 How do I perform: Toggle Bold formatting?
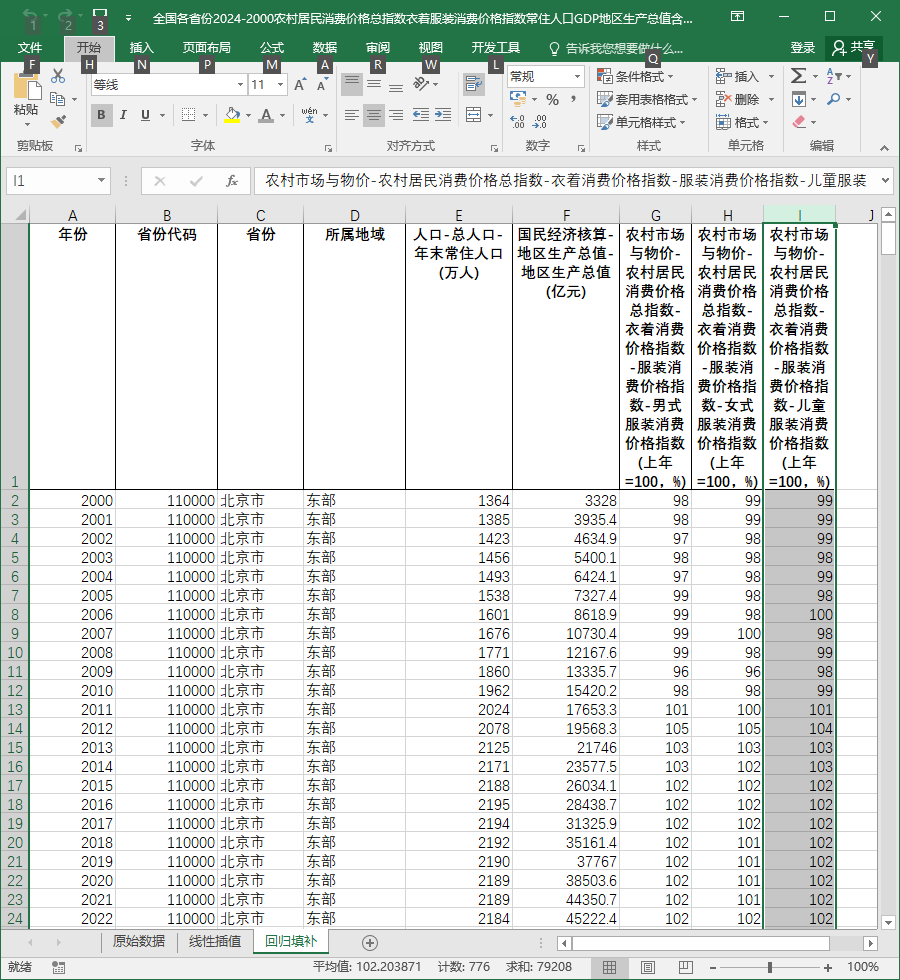click(x=101, y=115)
